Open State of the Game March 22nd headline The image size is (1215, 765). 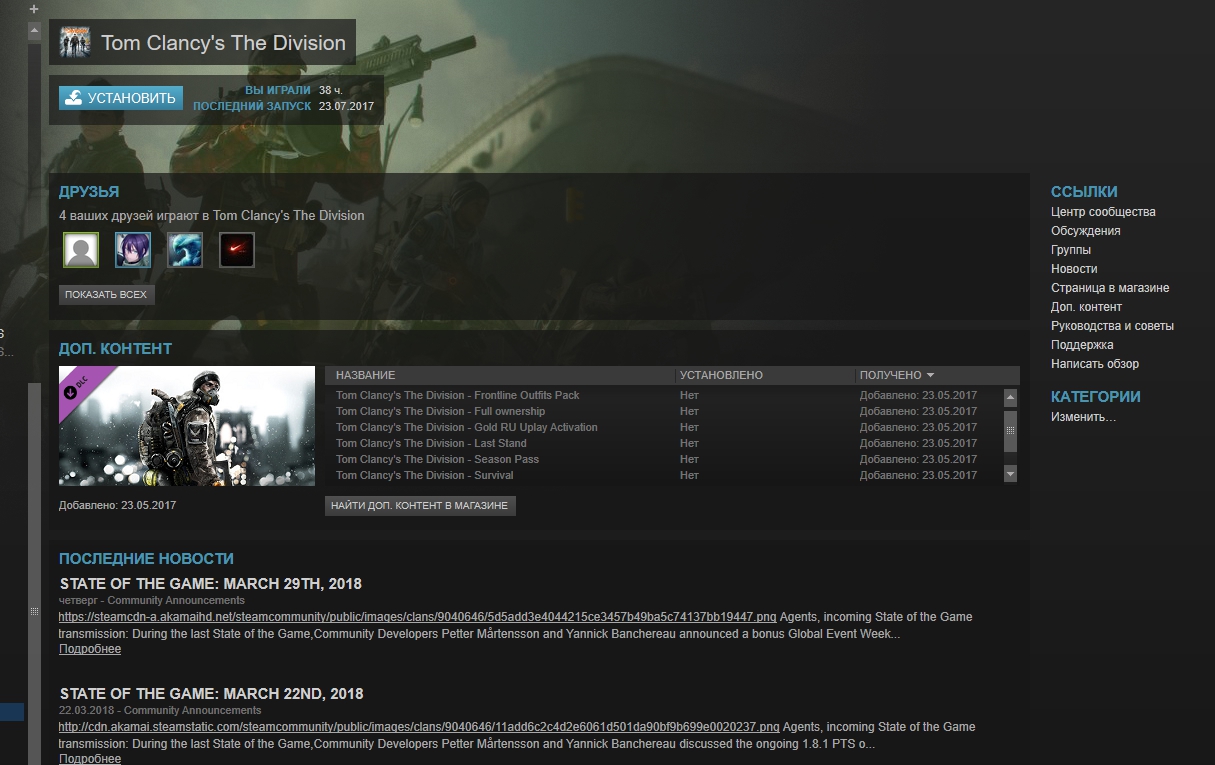(211, 694)
